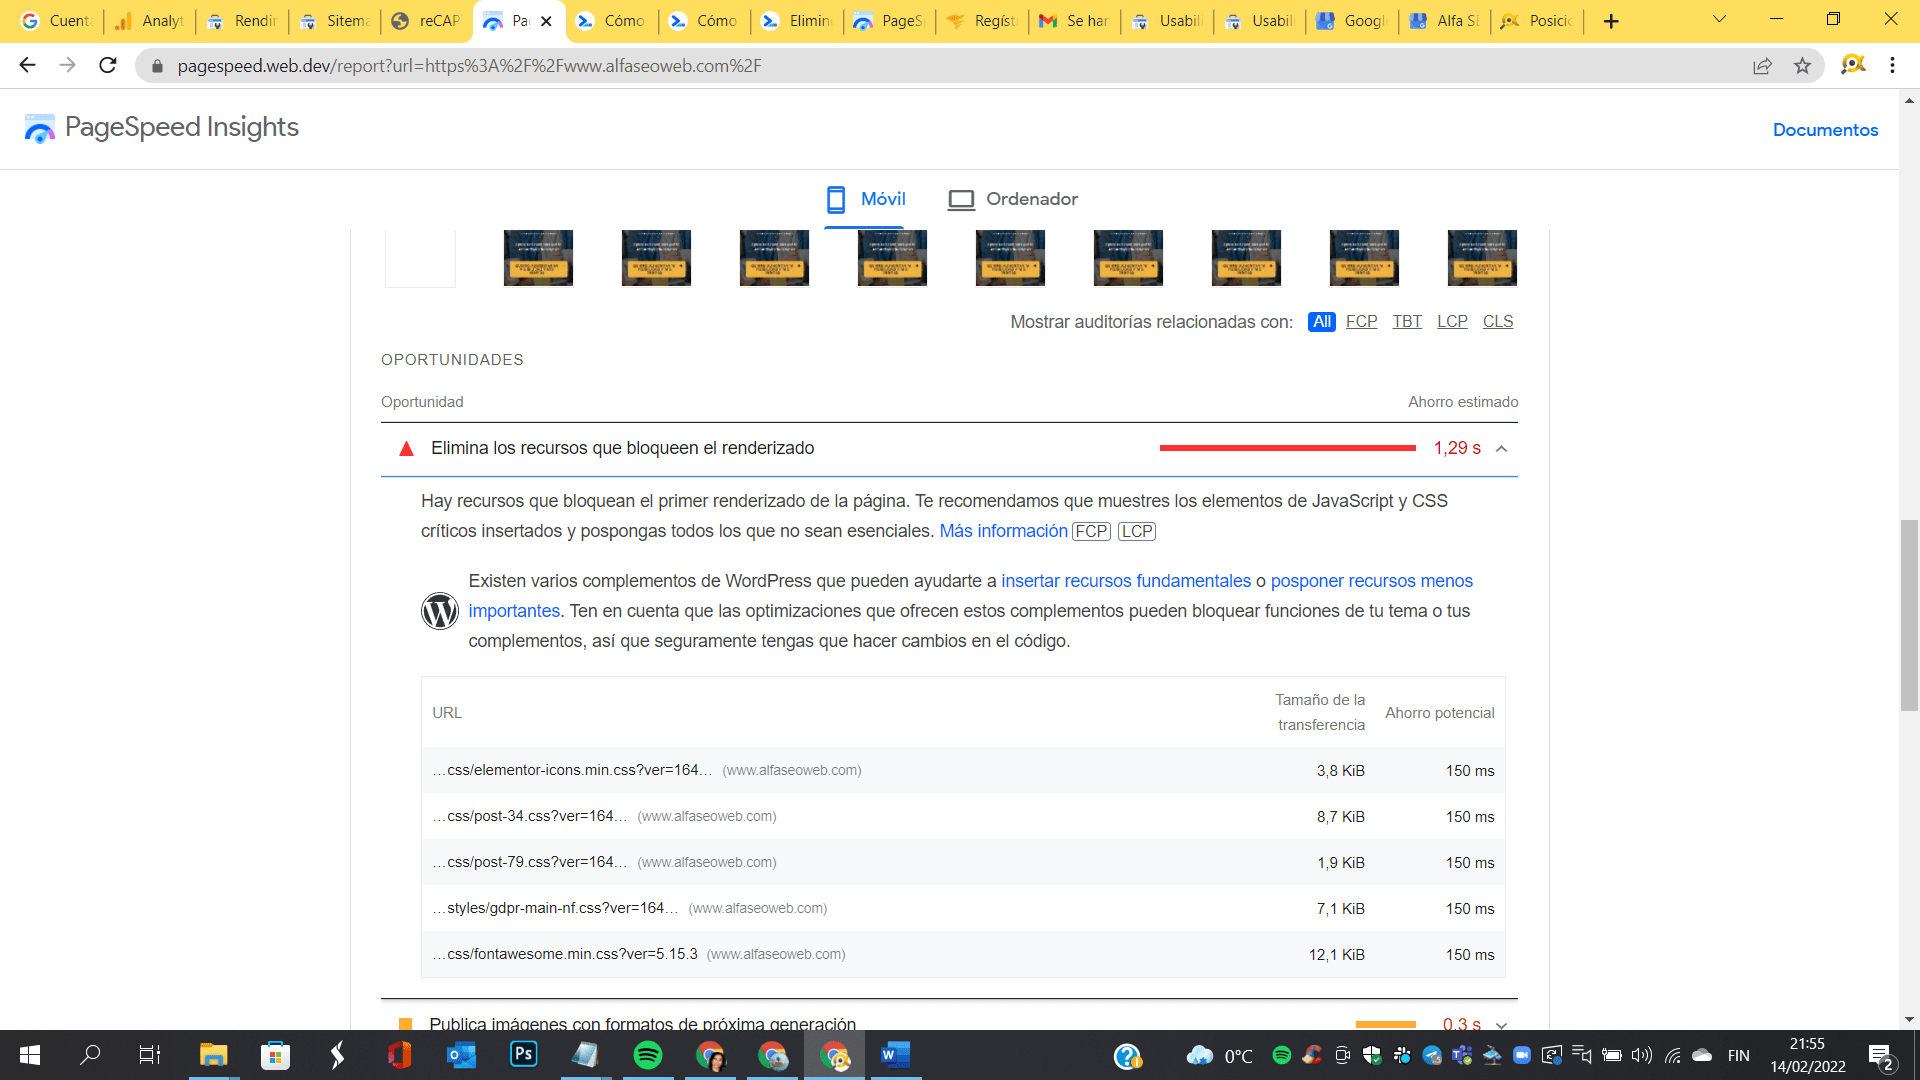1920x1080 pixels.
Task: Switch to the Ordenador tab
Action: [1012, 199]
